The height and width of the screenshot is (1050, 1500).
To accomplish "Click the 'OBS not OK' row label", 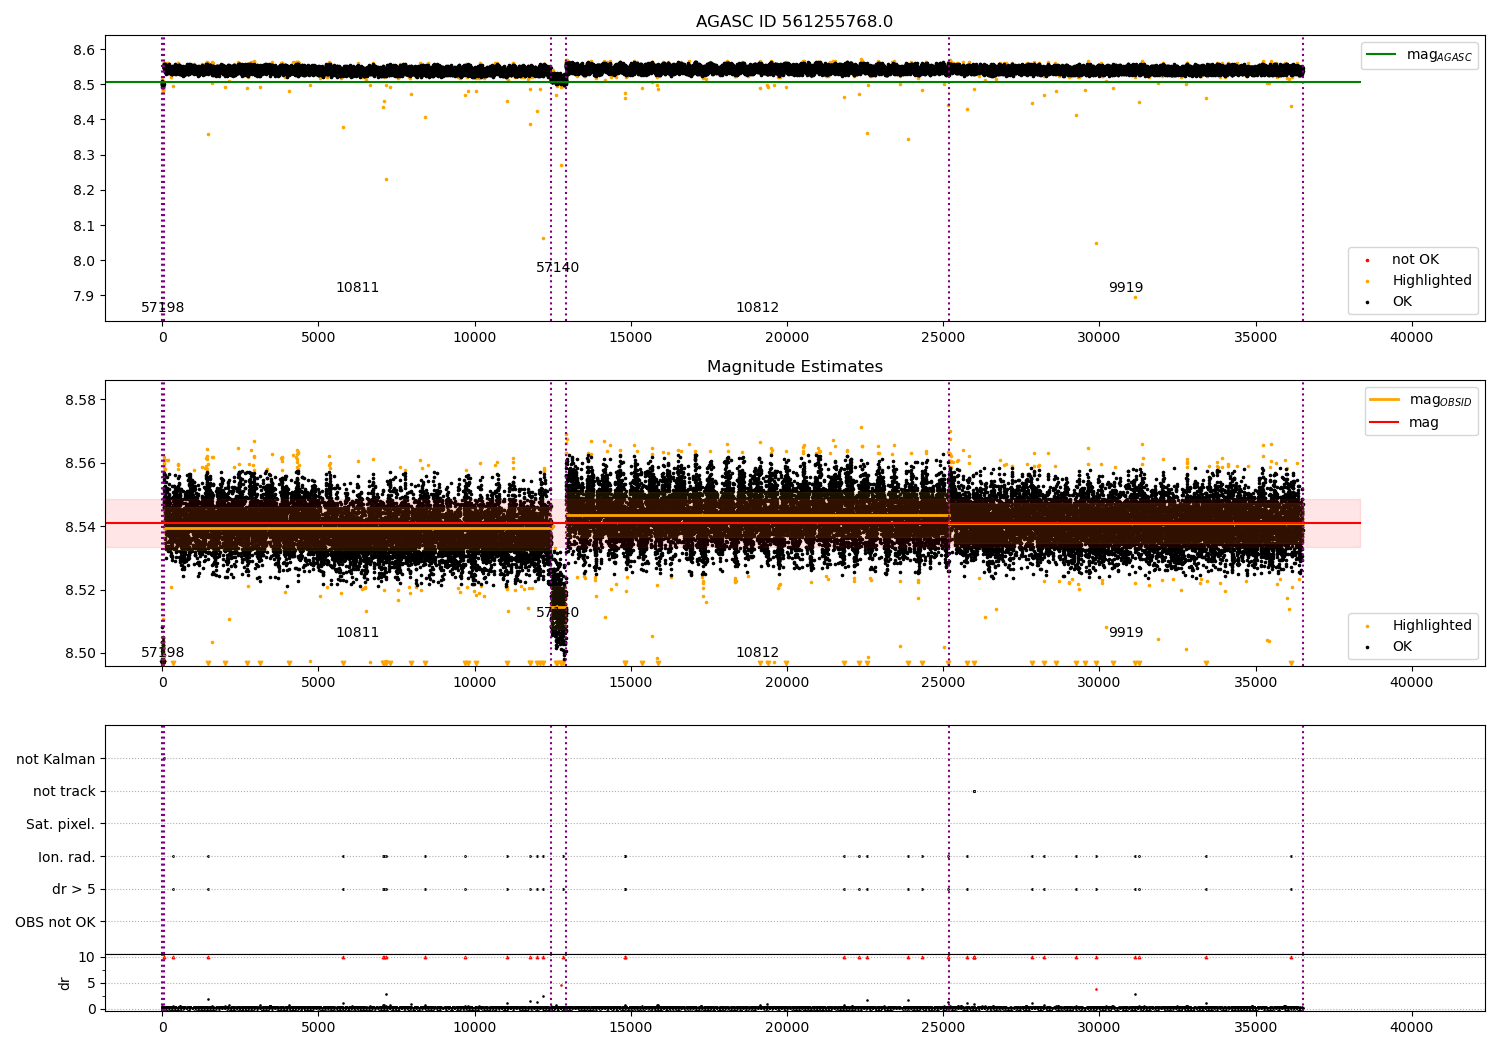I will click(55, 922).
